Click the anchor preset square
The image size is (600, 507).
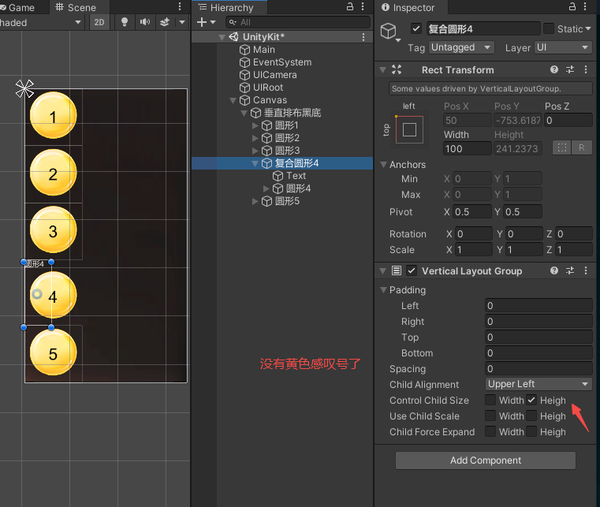point(409,130)
